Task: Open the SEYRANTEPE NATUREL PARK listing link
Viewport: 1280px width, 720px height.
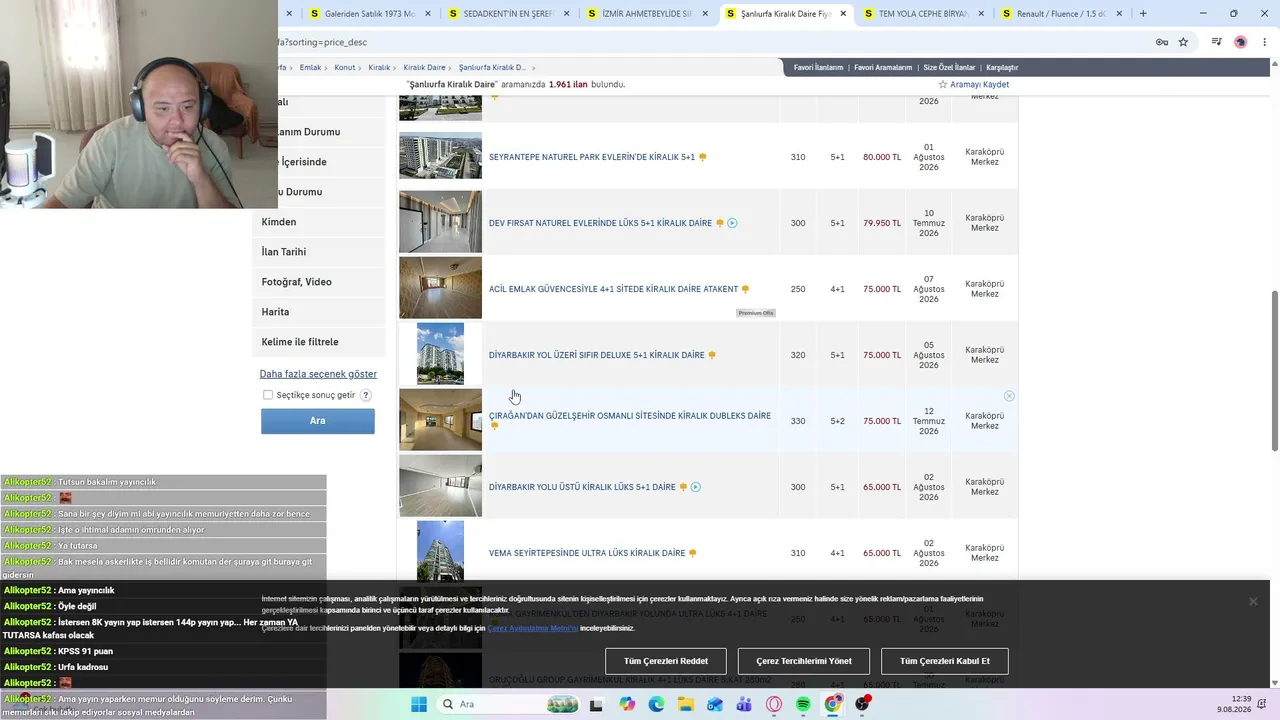Action: click(592, 157)
